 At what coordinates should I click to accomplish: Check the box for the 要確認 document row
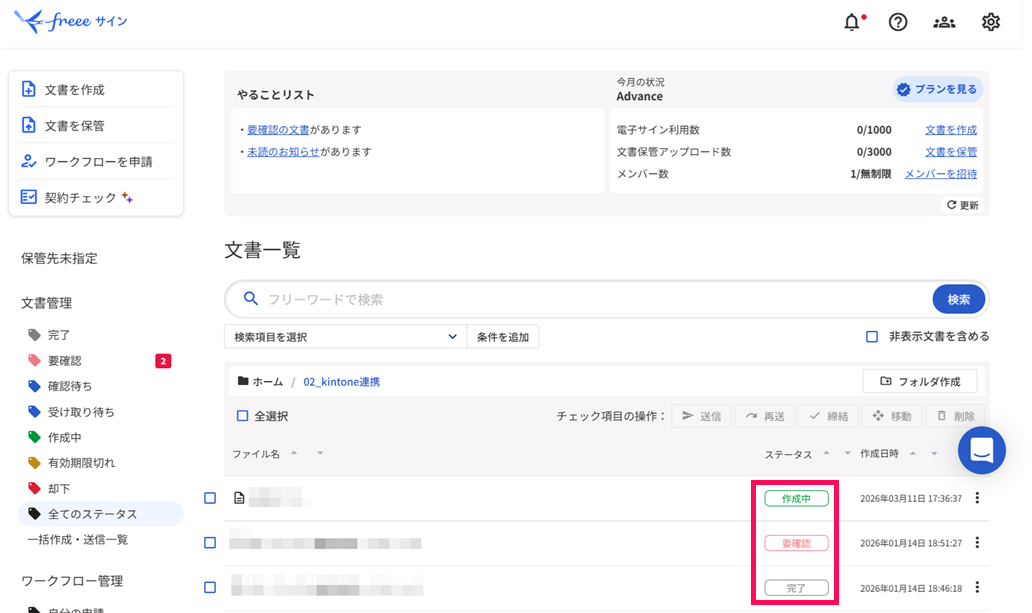[210, 543]
